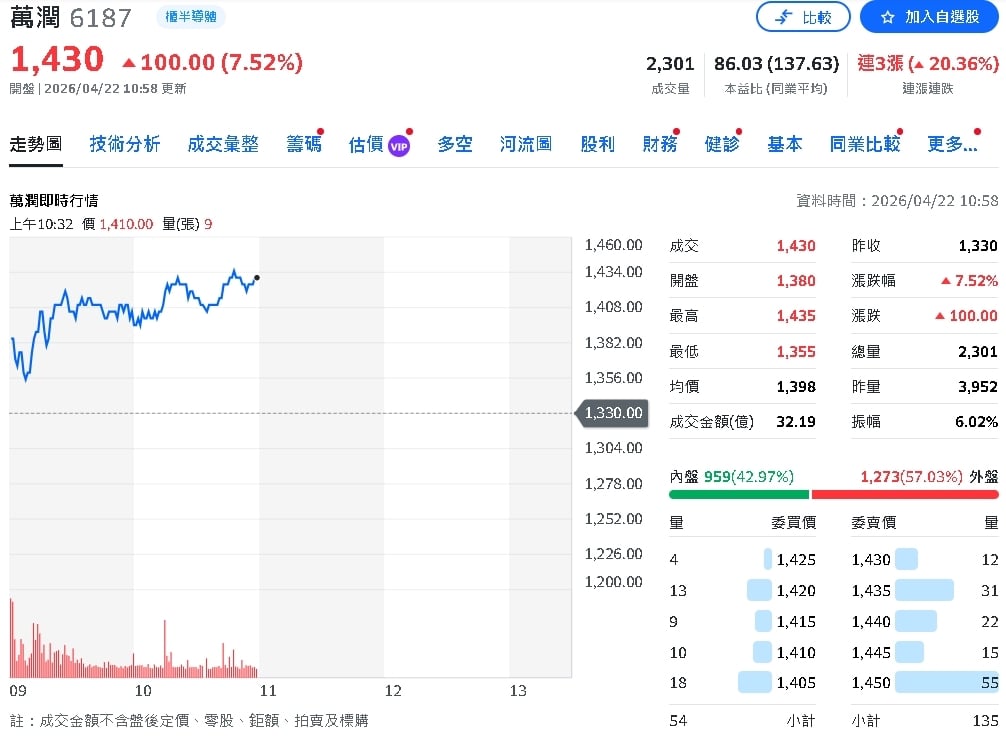
Task: Open the 技術分析 tab
Action: point(125,144)
